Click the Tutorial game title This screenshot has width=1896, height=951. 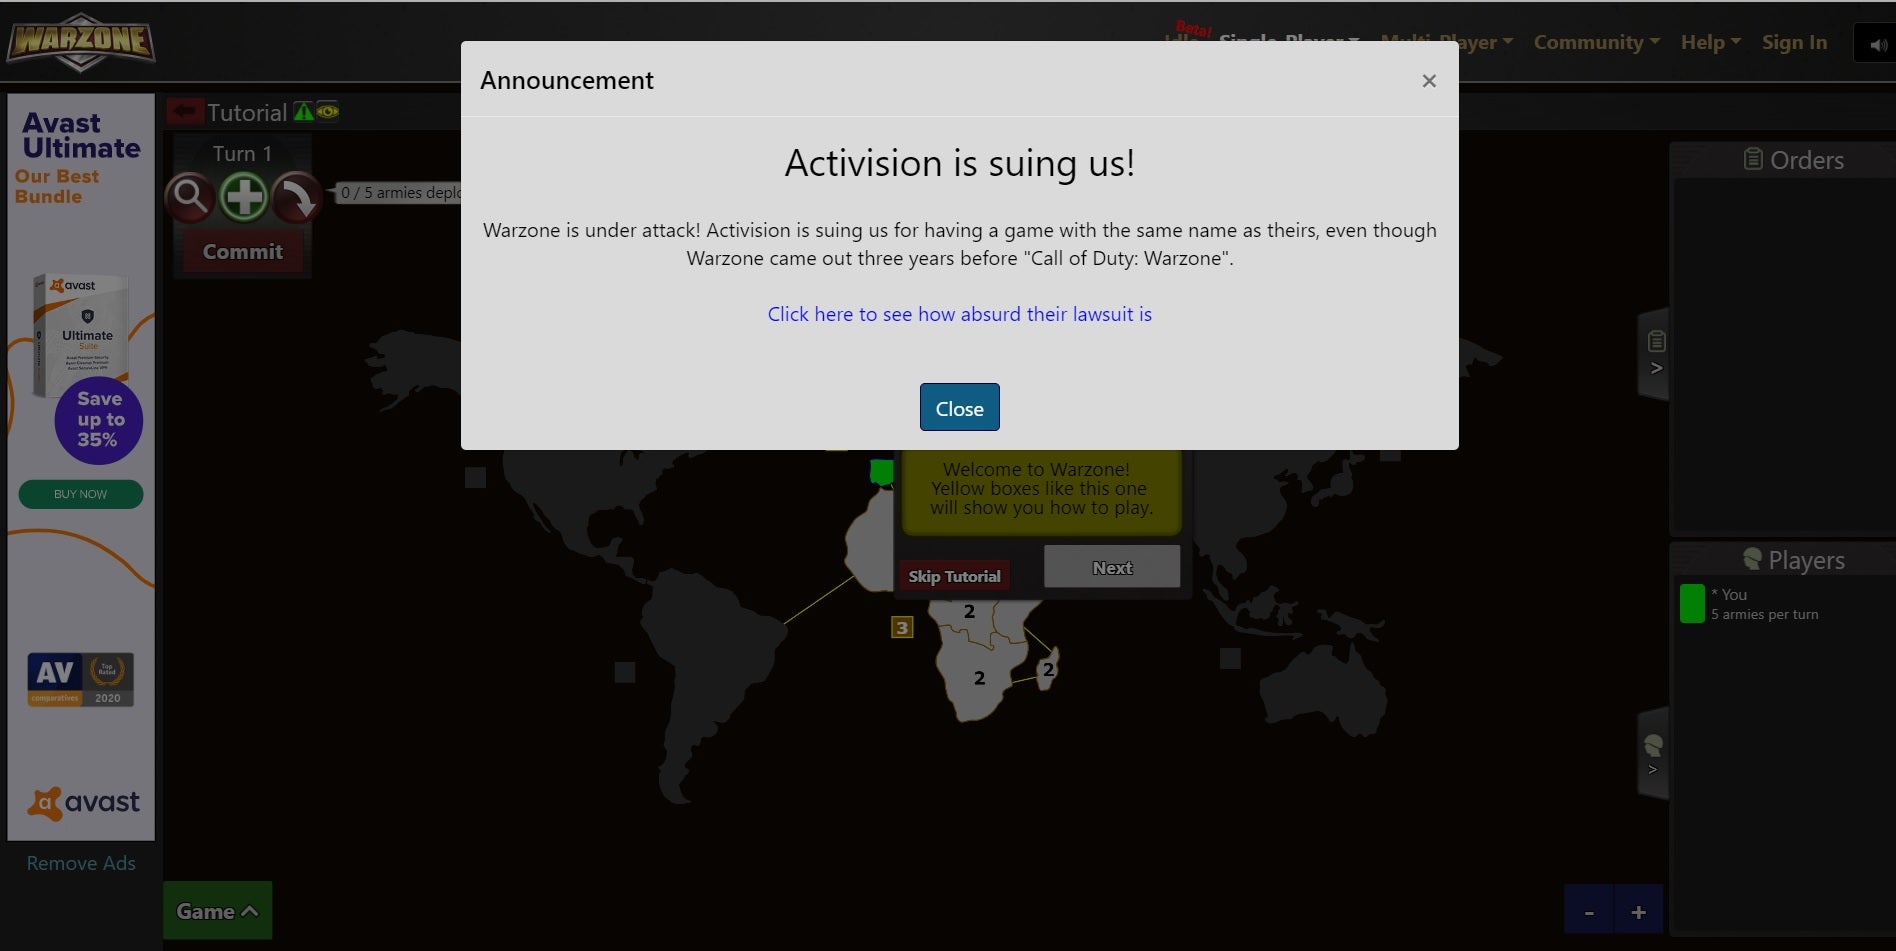247,112
